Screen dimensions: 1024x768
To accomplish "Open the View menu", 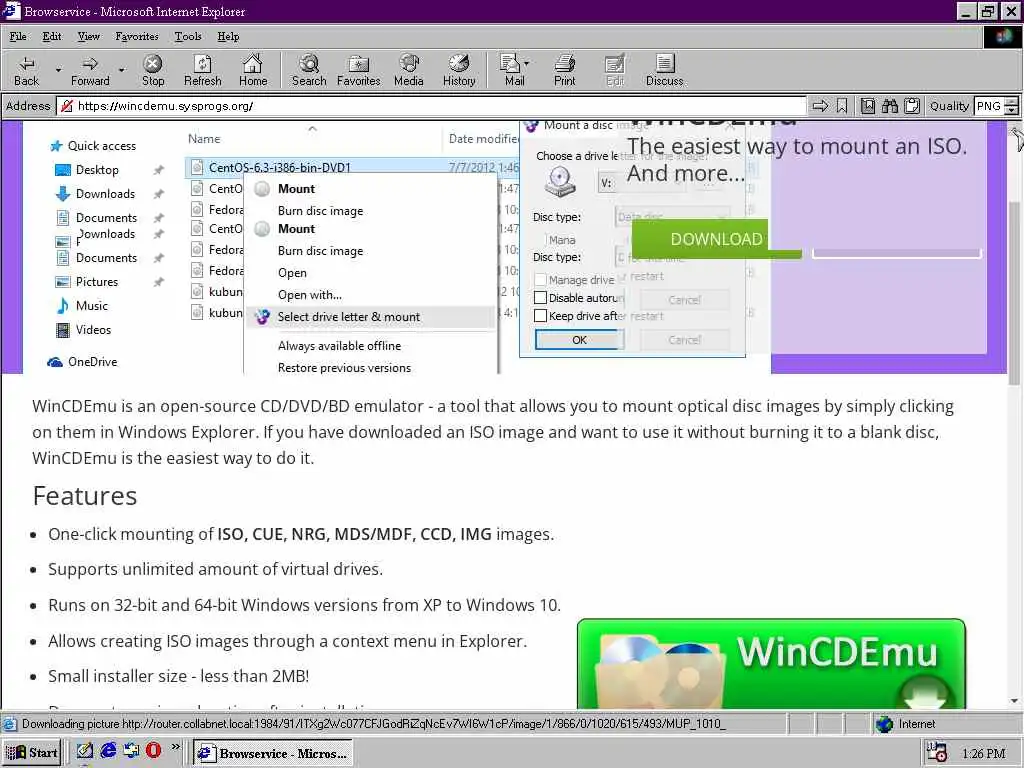I will click(x=89, y=37).
